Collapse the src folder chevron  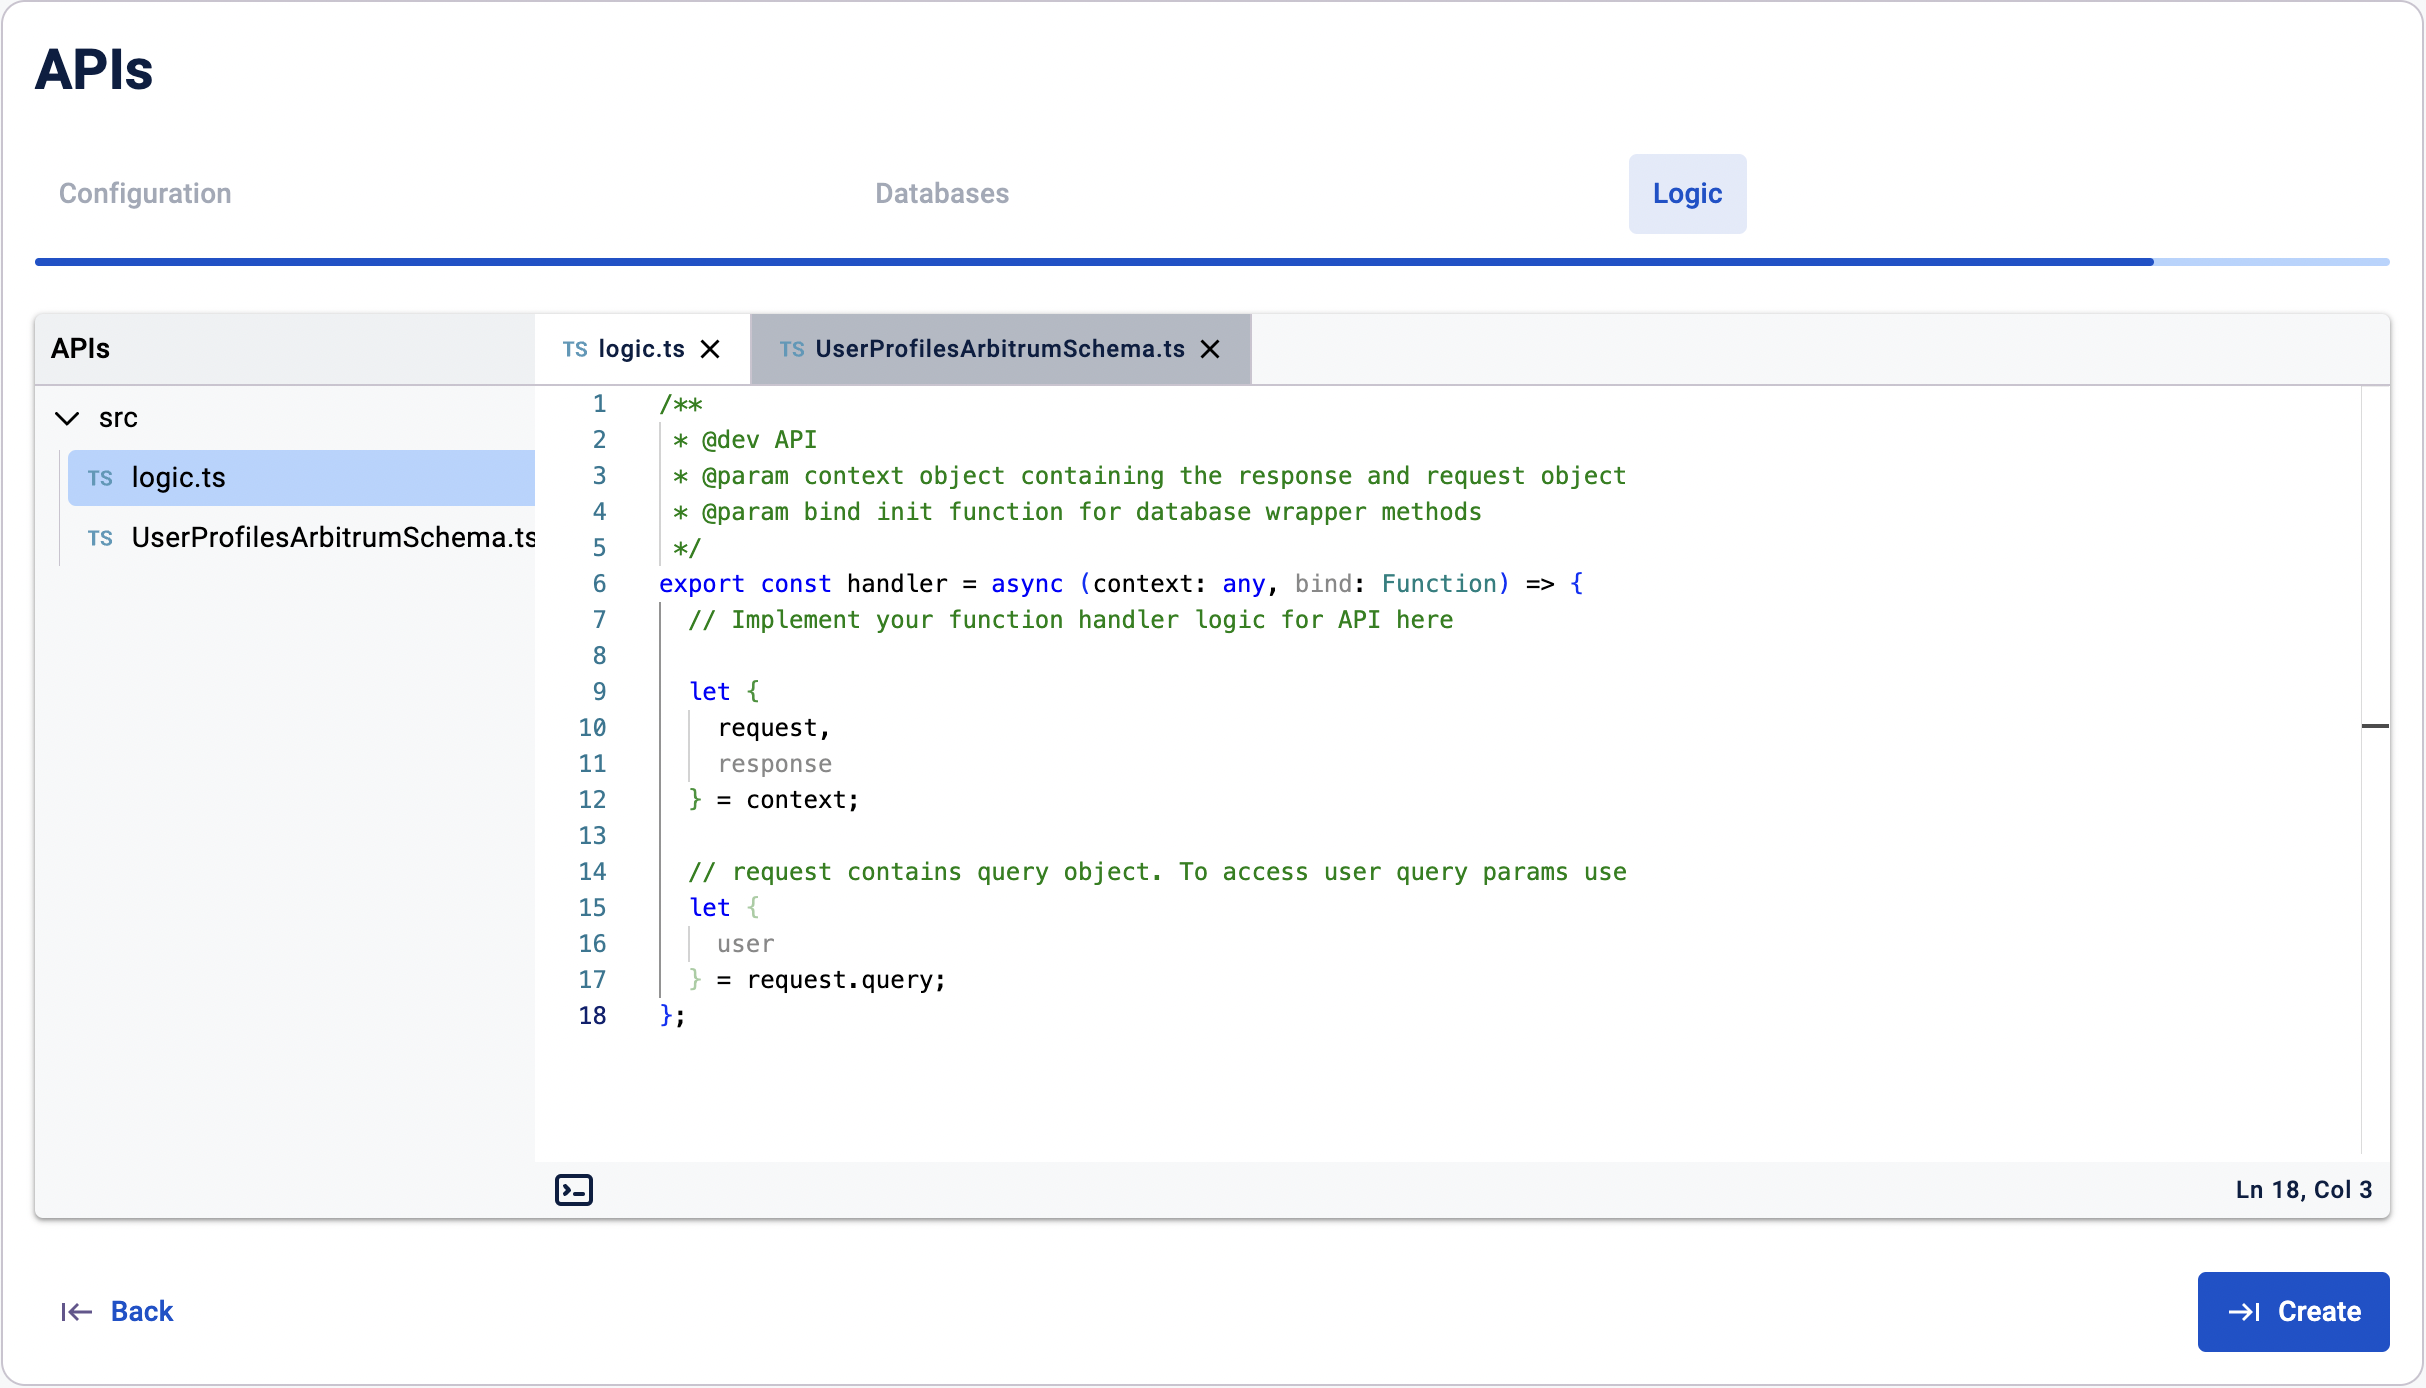point(67,418)
